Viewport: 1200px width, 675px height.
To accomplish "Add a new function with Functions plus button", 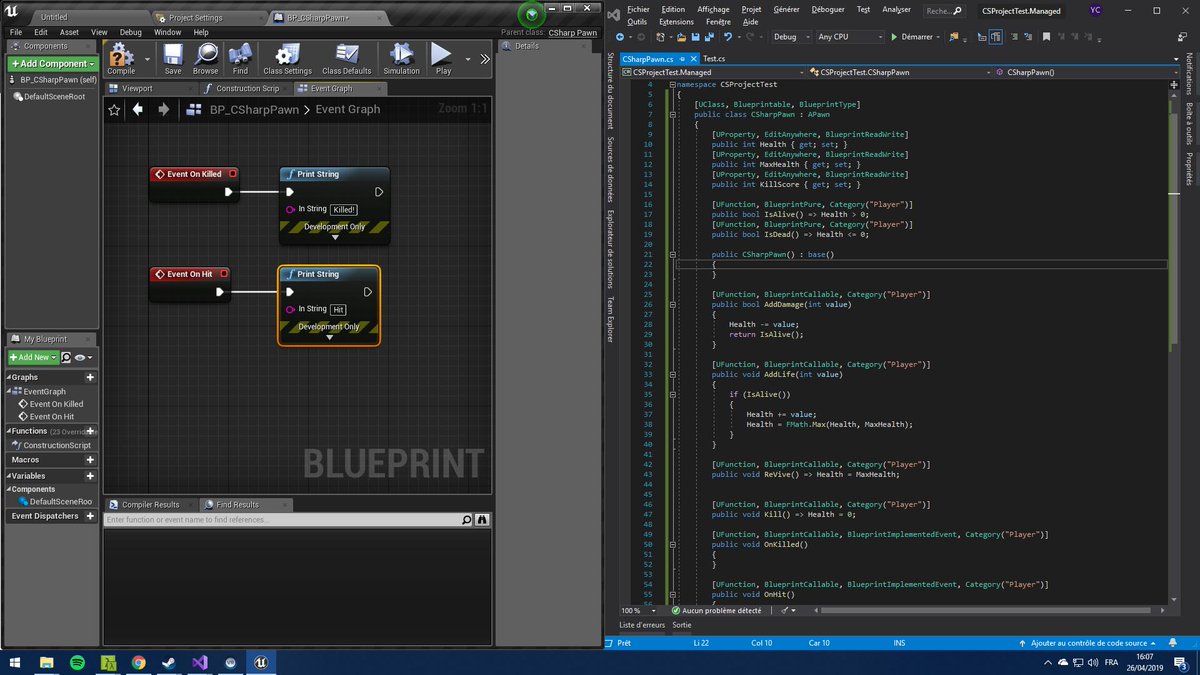I will 90,431.
